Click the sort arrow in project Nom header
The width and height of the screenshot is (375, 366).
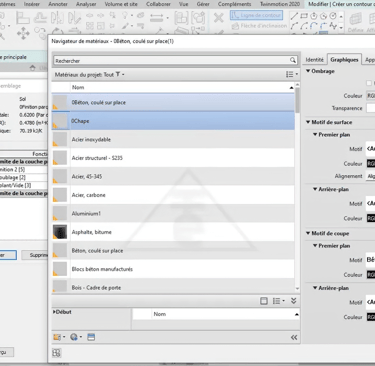click(291, 87)
